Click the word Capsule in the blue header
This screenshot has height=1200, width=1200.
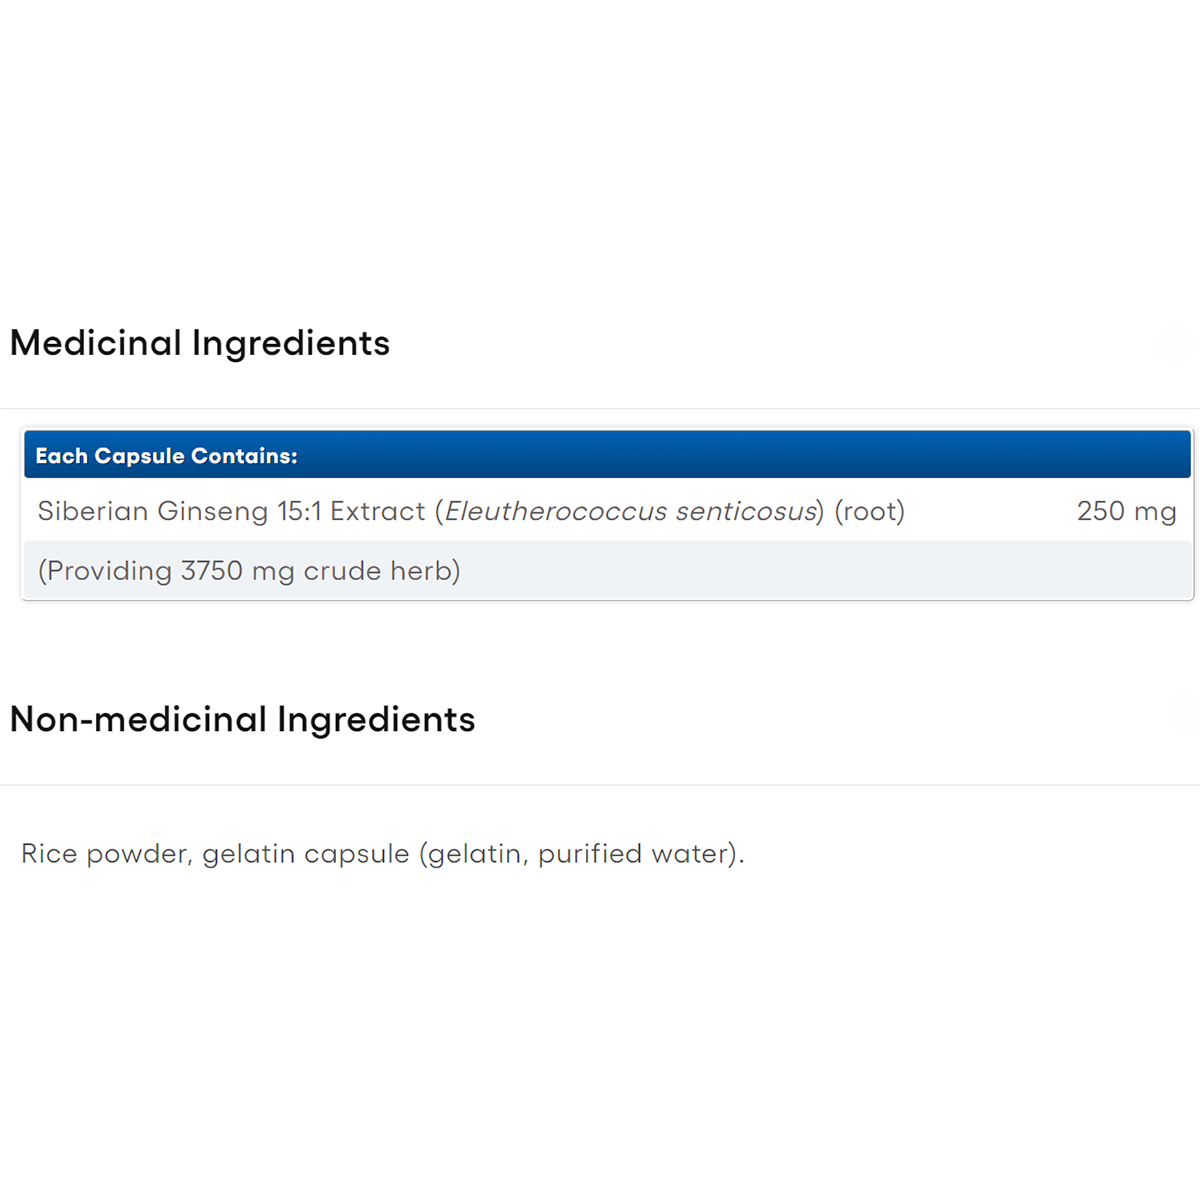[x=139, y=456]
